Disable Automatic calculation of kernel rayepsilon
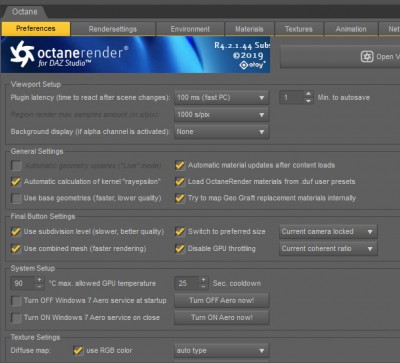The image size is (400, 363). (16, 181)
